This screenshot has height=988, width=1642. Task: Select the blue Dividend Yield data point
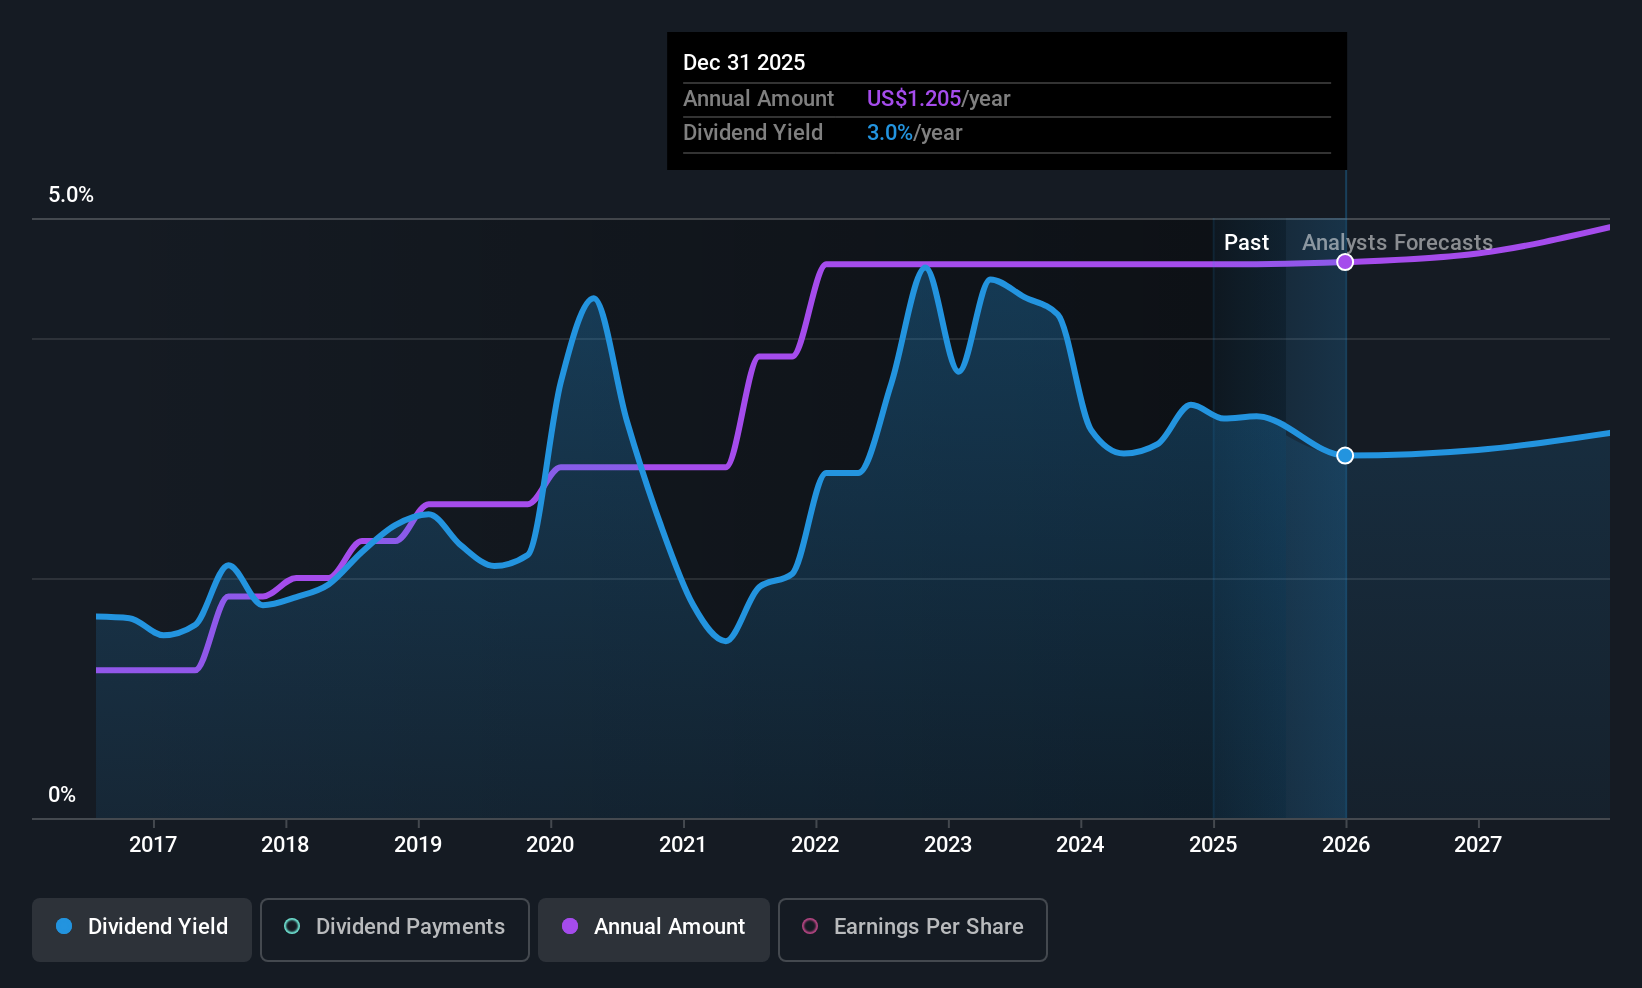click(1345, 455)
